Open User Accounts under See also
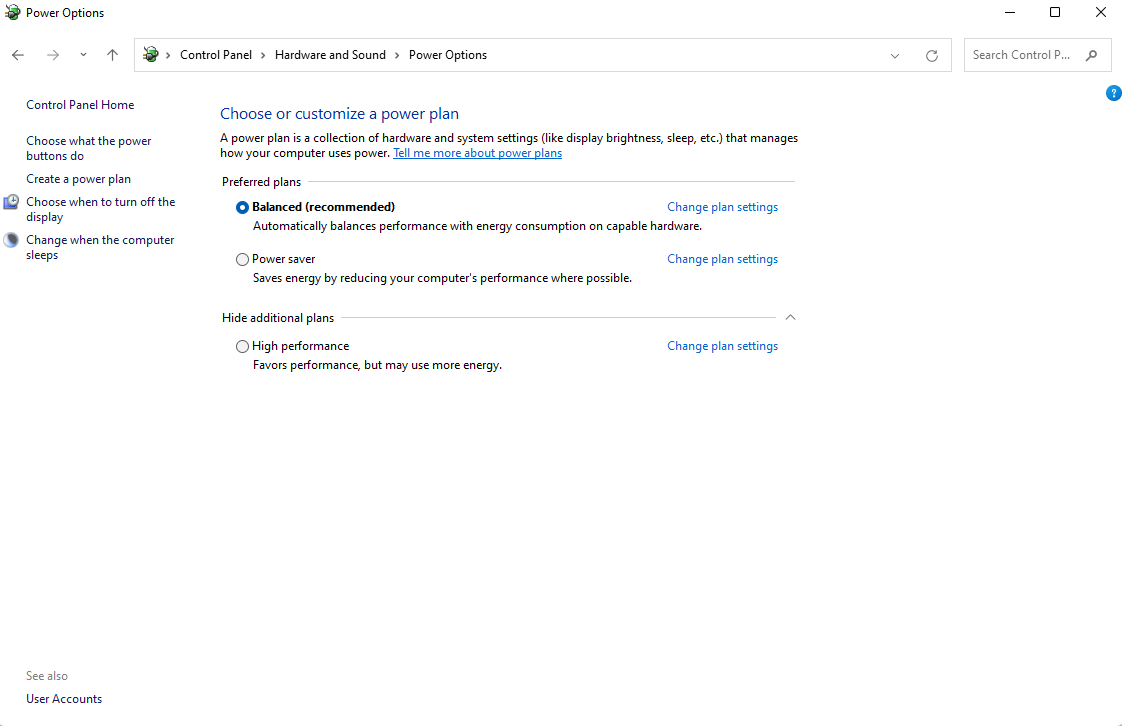The height and width of the screenshot is (726, 1122). (64, 699)
